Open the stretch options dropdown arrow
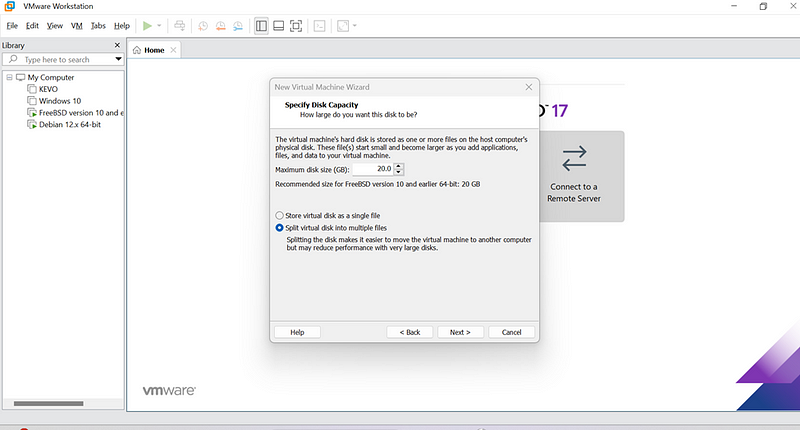Image resolution: width=800 pixels, height=430 pixels. (355, 26)
